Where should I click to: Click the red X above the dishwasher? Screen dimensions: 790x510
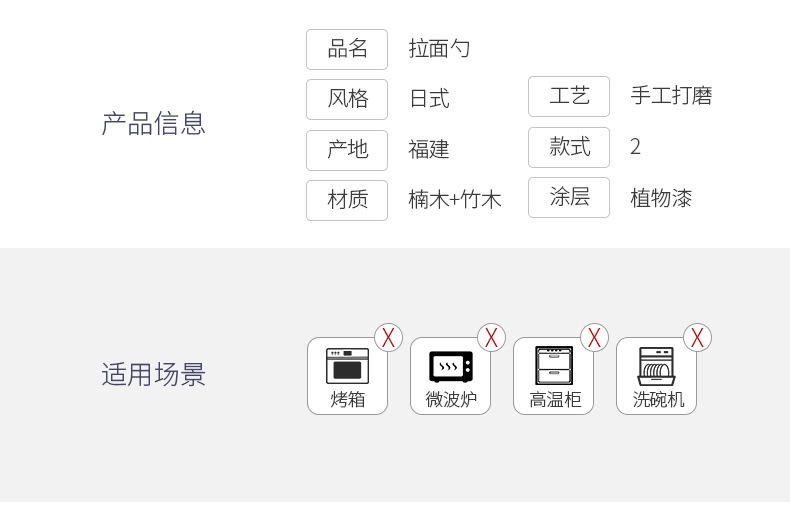point(697,338)
